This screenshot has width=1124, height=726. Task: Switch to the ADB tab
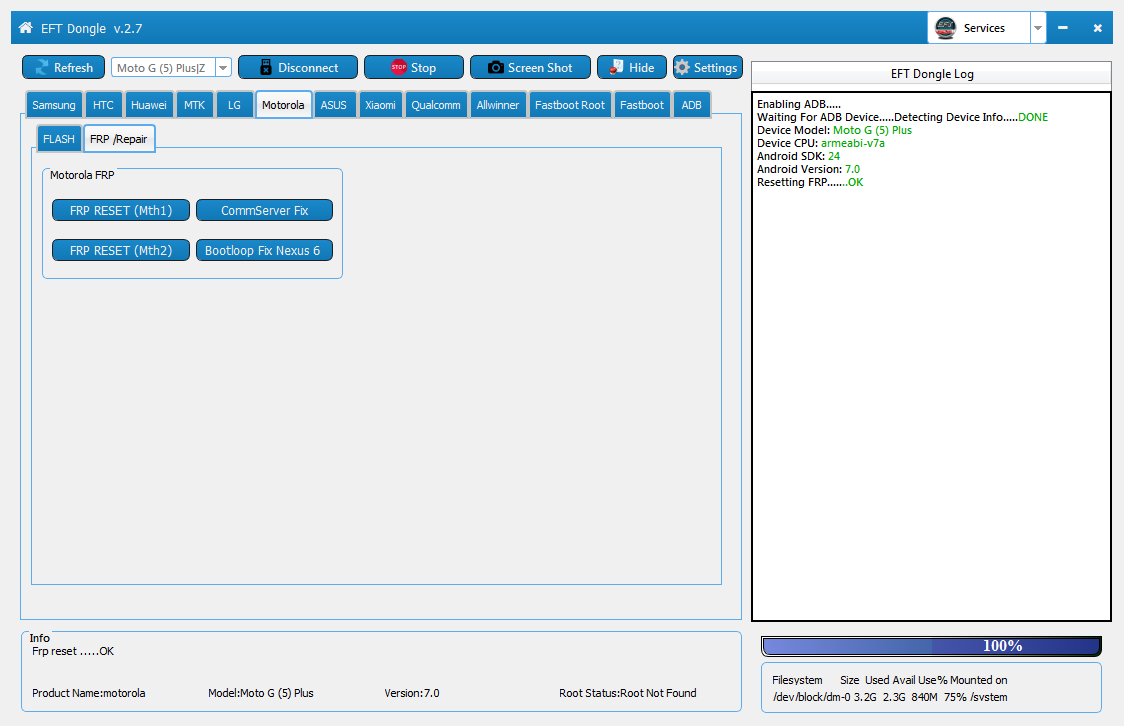692,105
